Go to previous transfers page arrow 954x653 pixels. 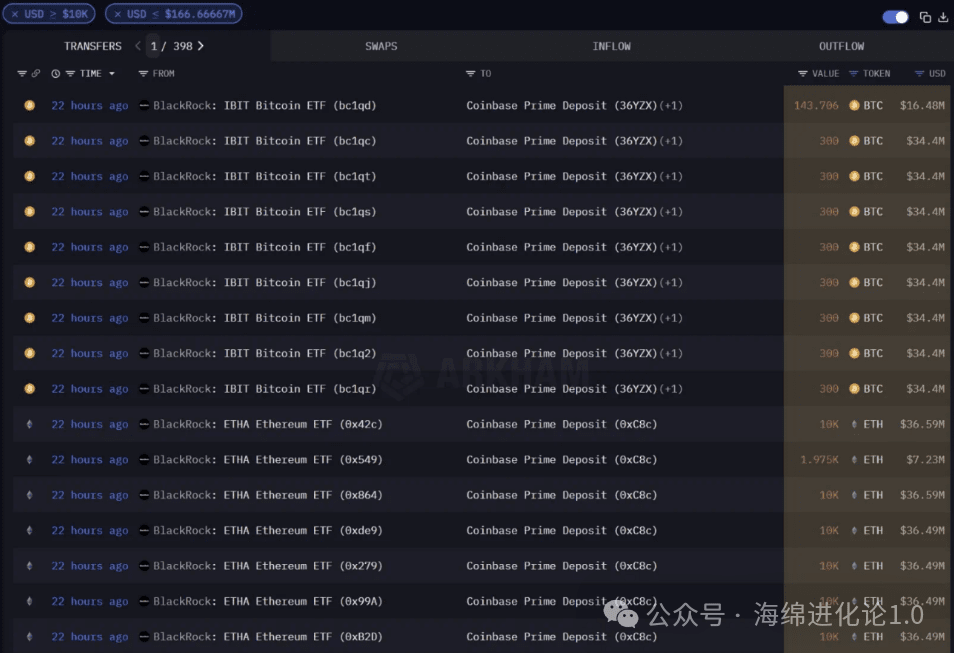(138, 46)
